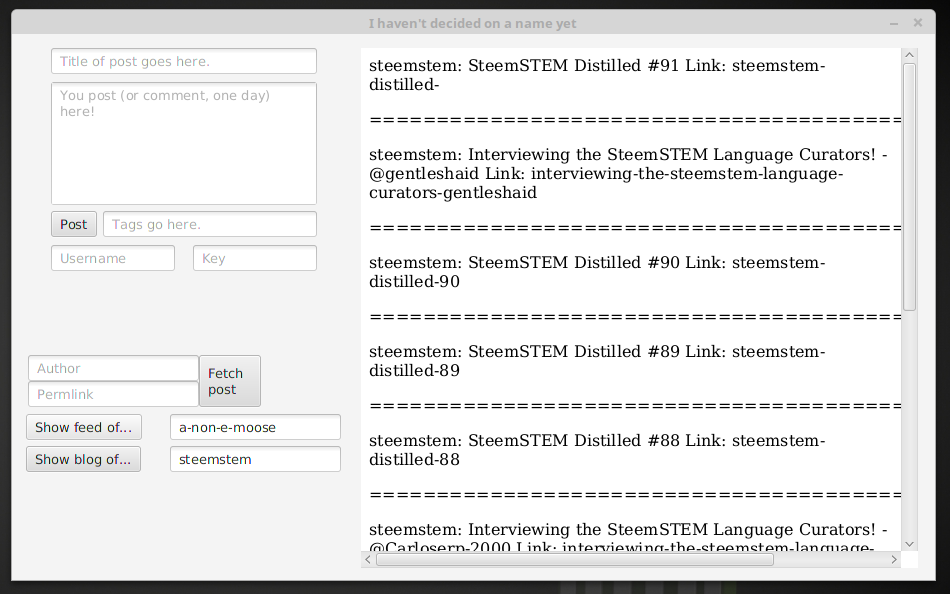Click the vertical scrollbar thumb
Screen dimensions: 950x594
click(x=909, y=187)
